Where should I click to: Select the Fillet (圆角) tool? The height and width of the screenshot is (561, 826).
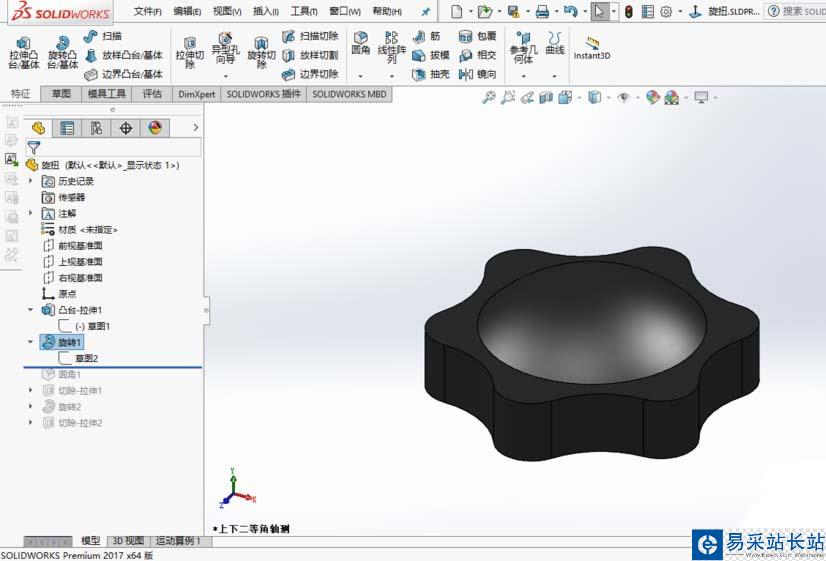pos(360,43)
